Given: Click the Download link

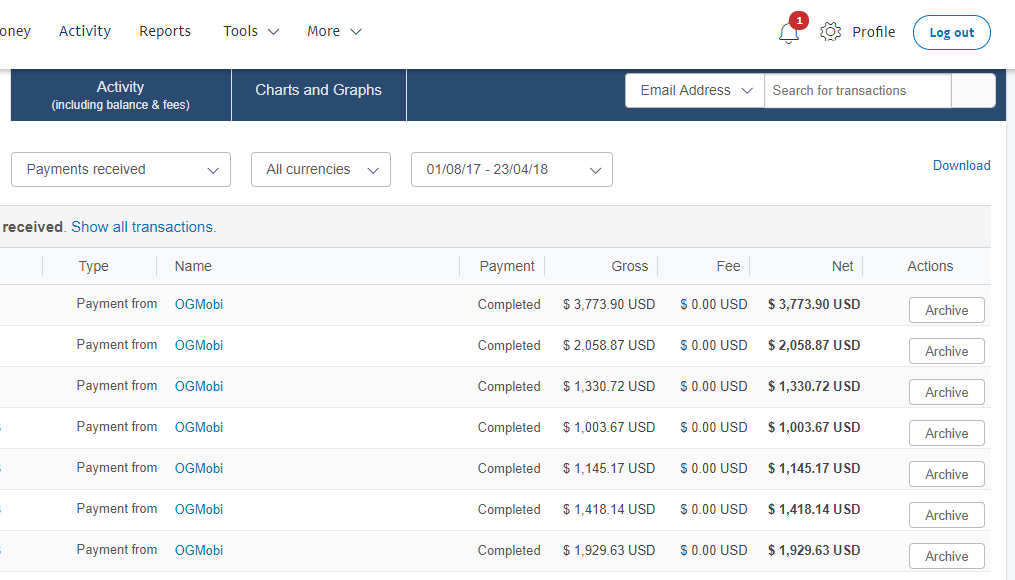Looking at the screenshot, I should (x=961, y=165).
